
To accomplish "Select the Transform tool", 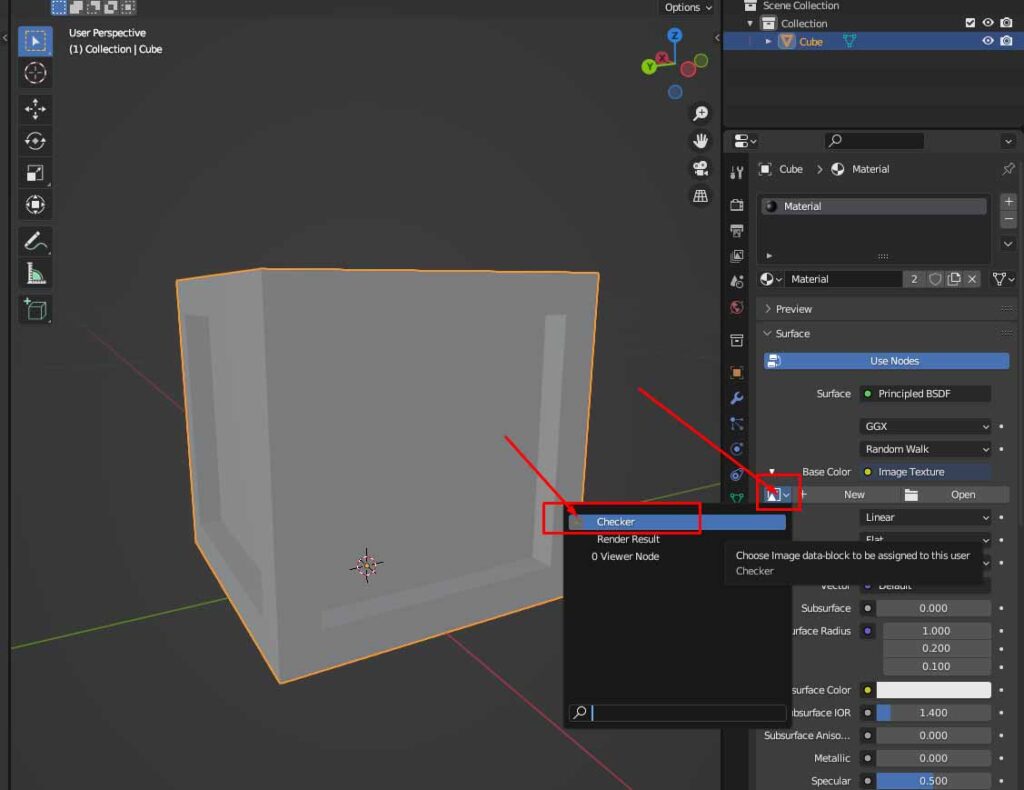I will coord(35,204).
